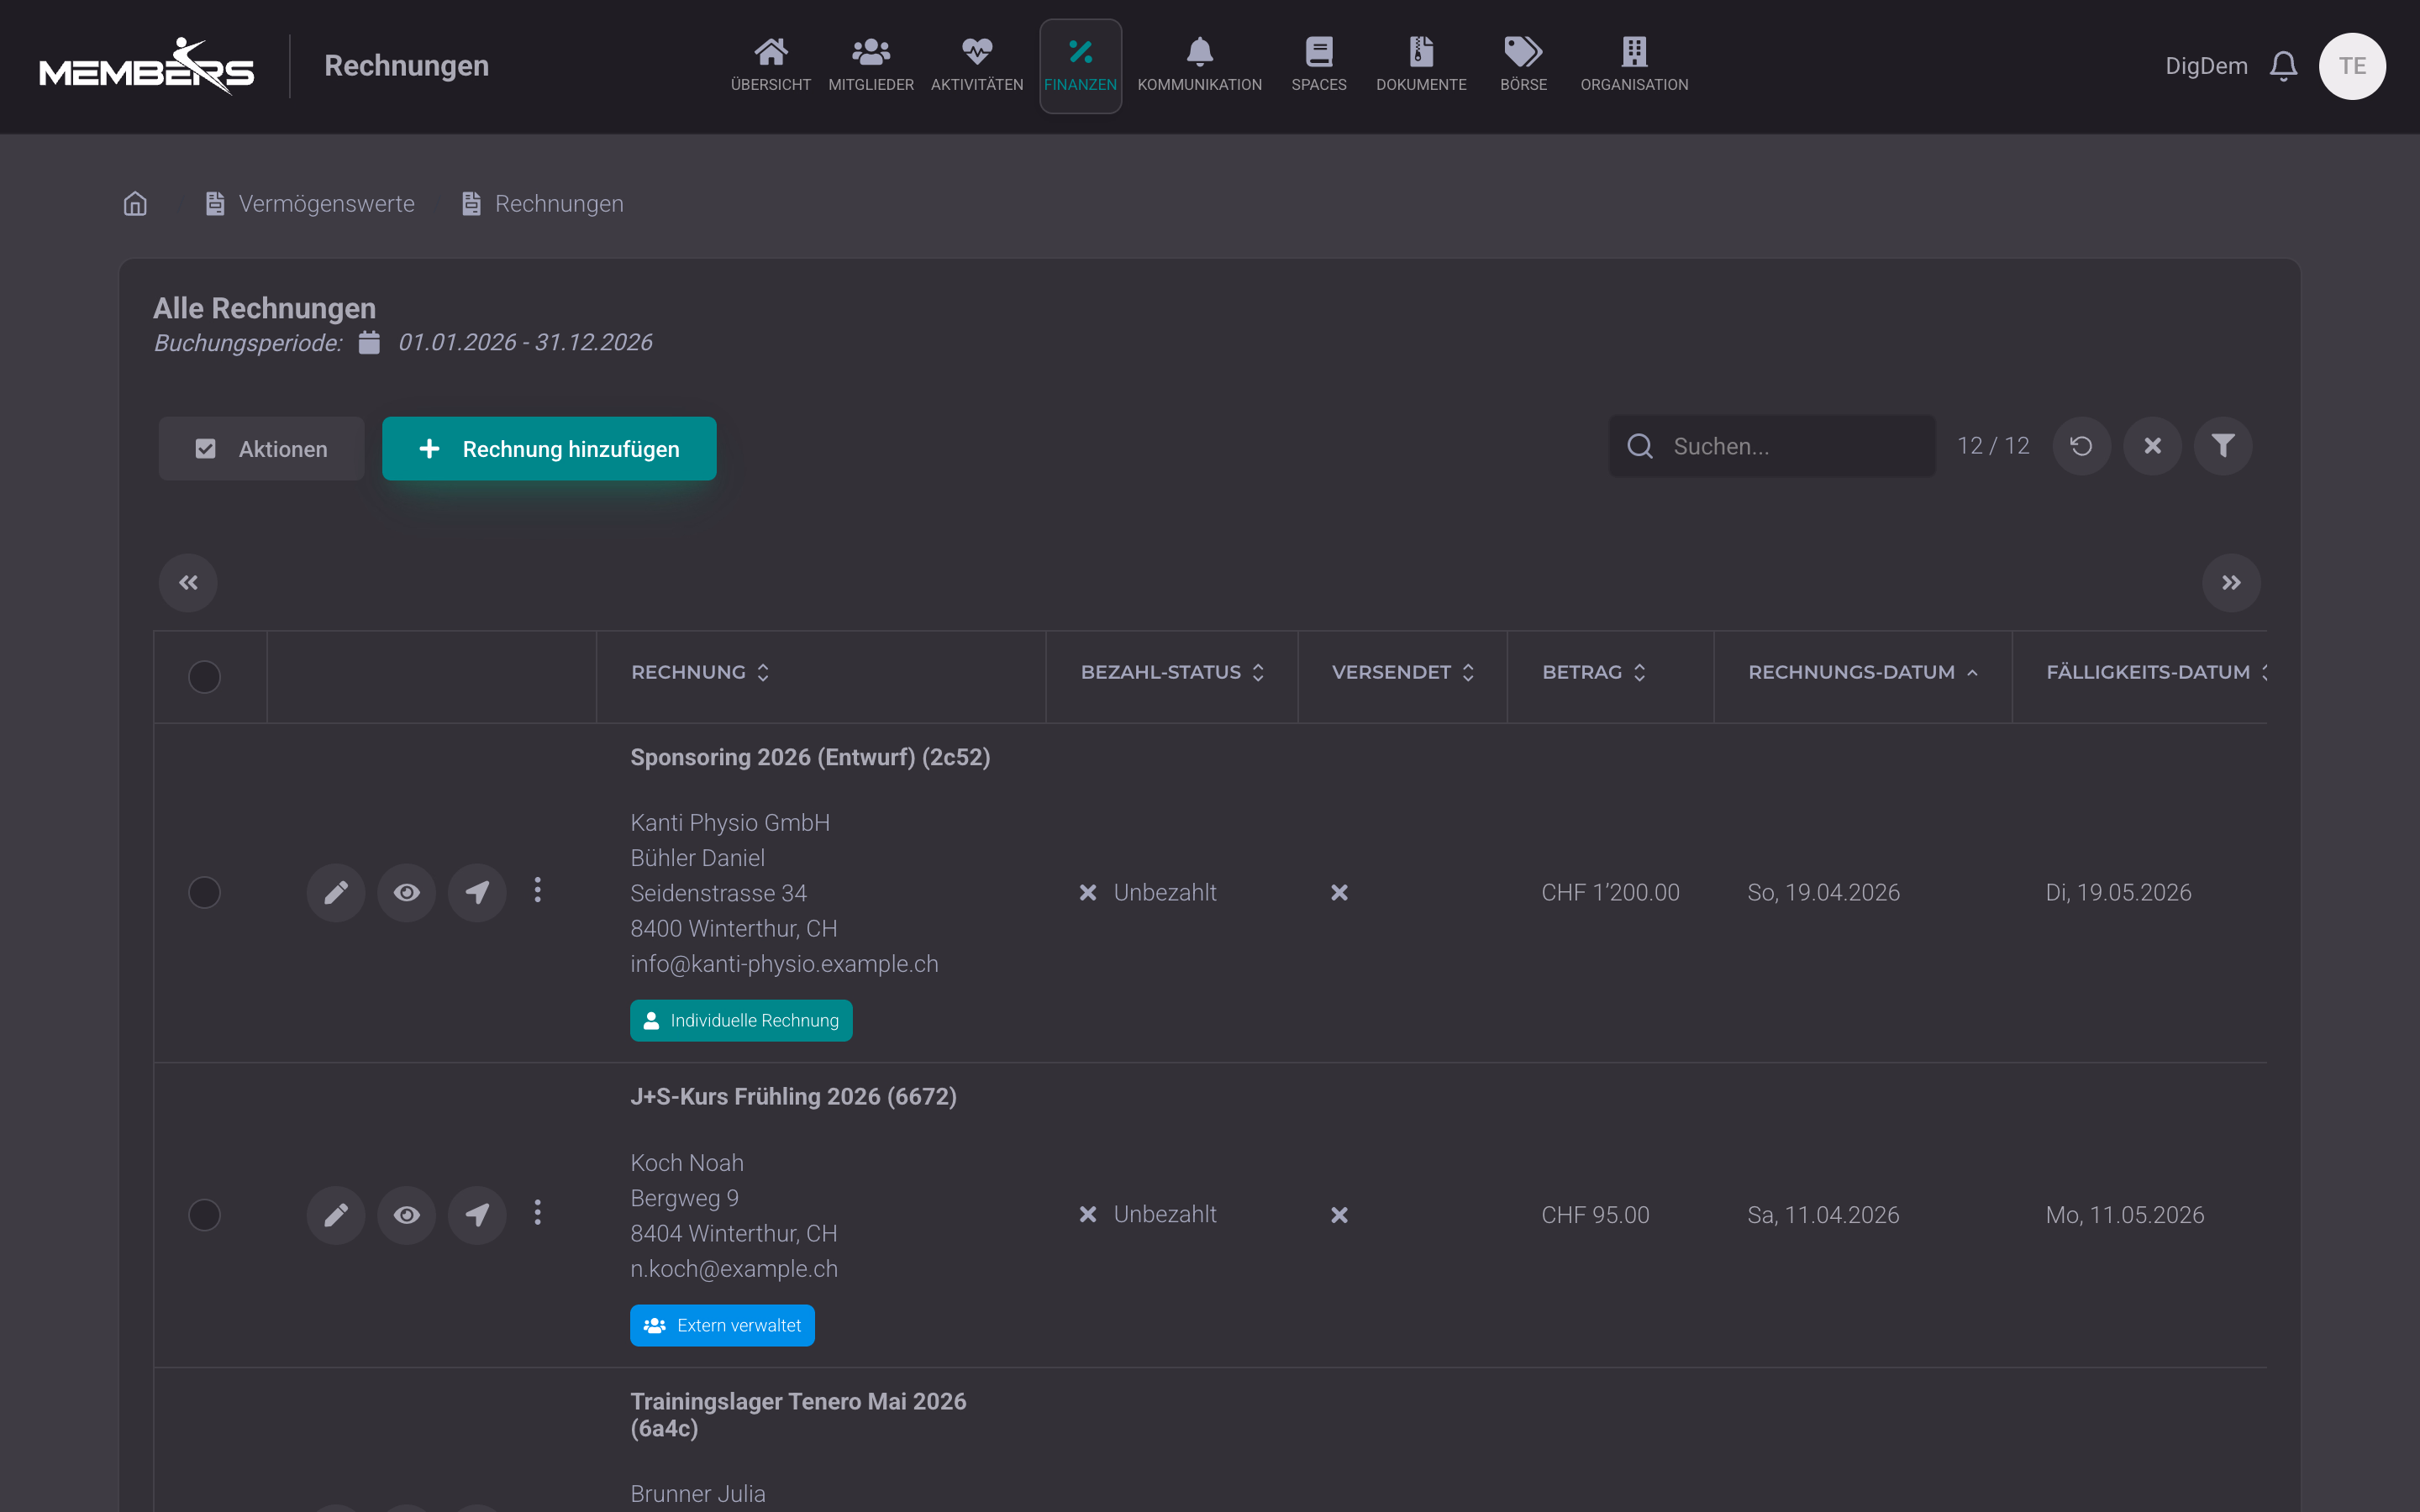
Task: Edit the J+S-Kurs Frühling invoice with pencil icon
Action: pos(336,1215)
